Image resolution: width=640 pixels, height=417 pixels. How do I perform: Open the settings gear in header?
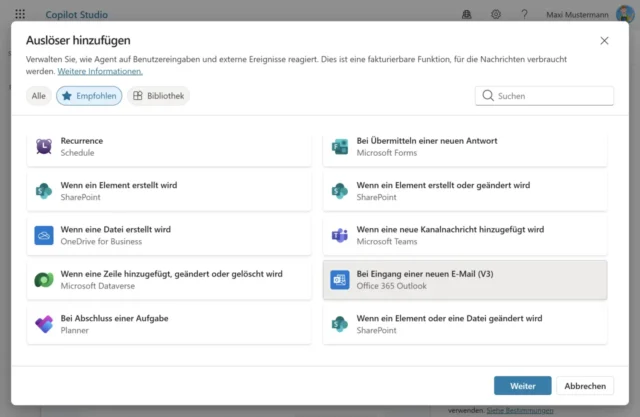496,15
